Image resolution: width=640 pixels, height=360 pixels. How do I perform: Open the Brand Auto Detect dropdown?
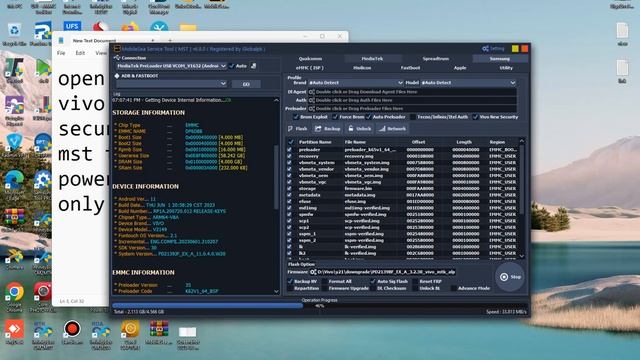coord(356,82)
